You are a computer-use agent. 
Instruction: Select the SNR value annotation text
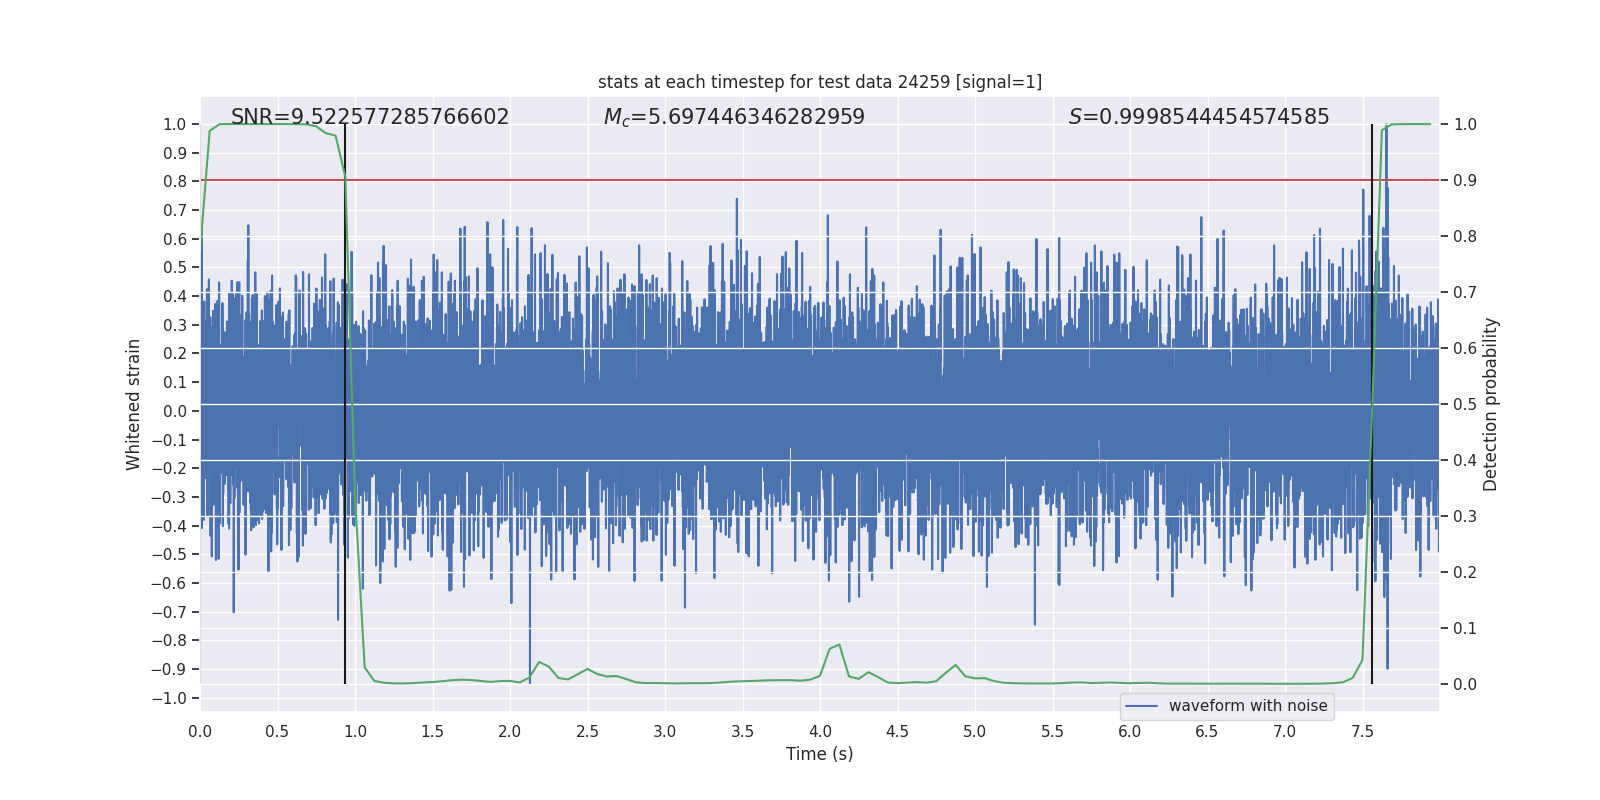click(369, 117)
